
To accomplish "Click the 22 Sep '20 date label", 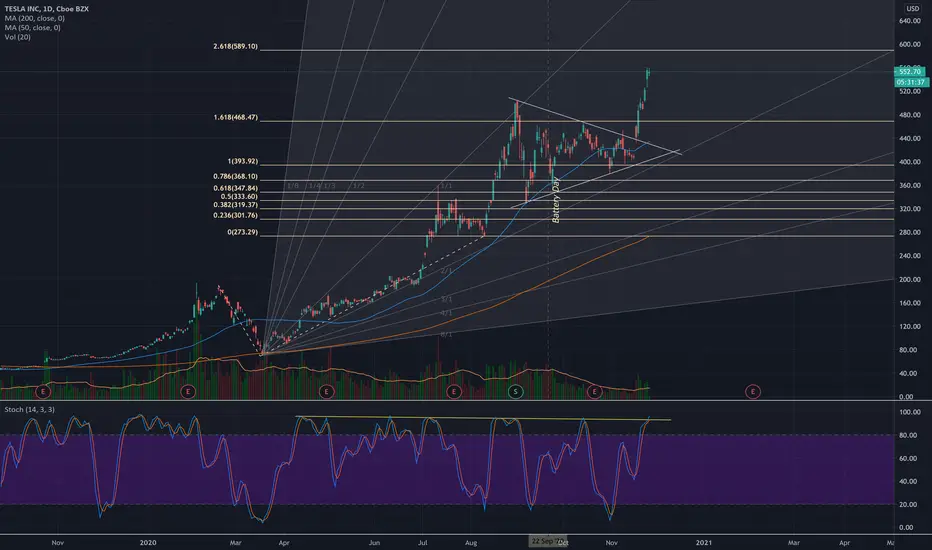I will coord(547,542).
